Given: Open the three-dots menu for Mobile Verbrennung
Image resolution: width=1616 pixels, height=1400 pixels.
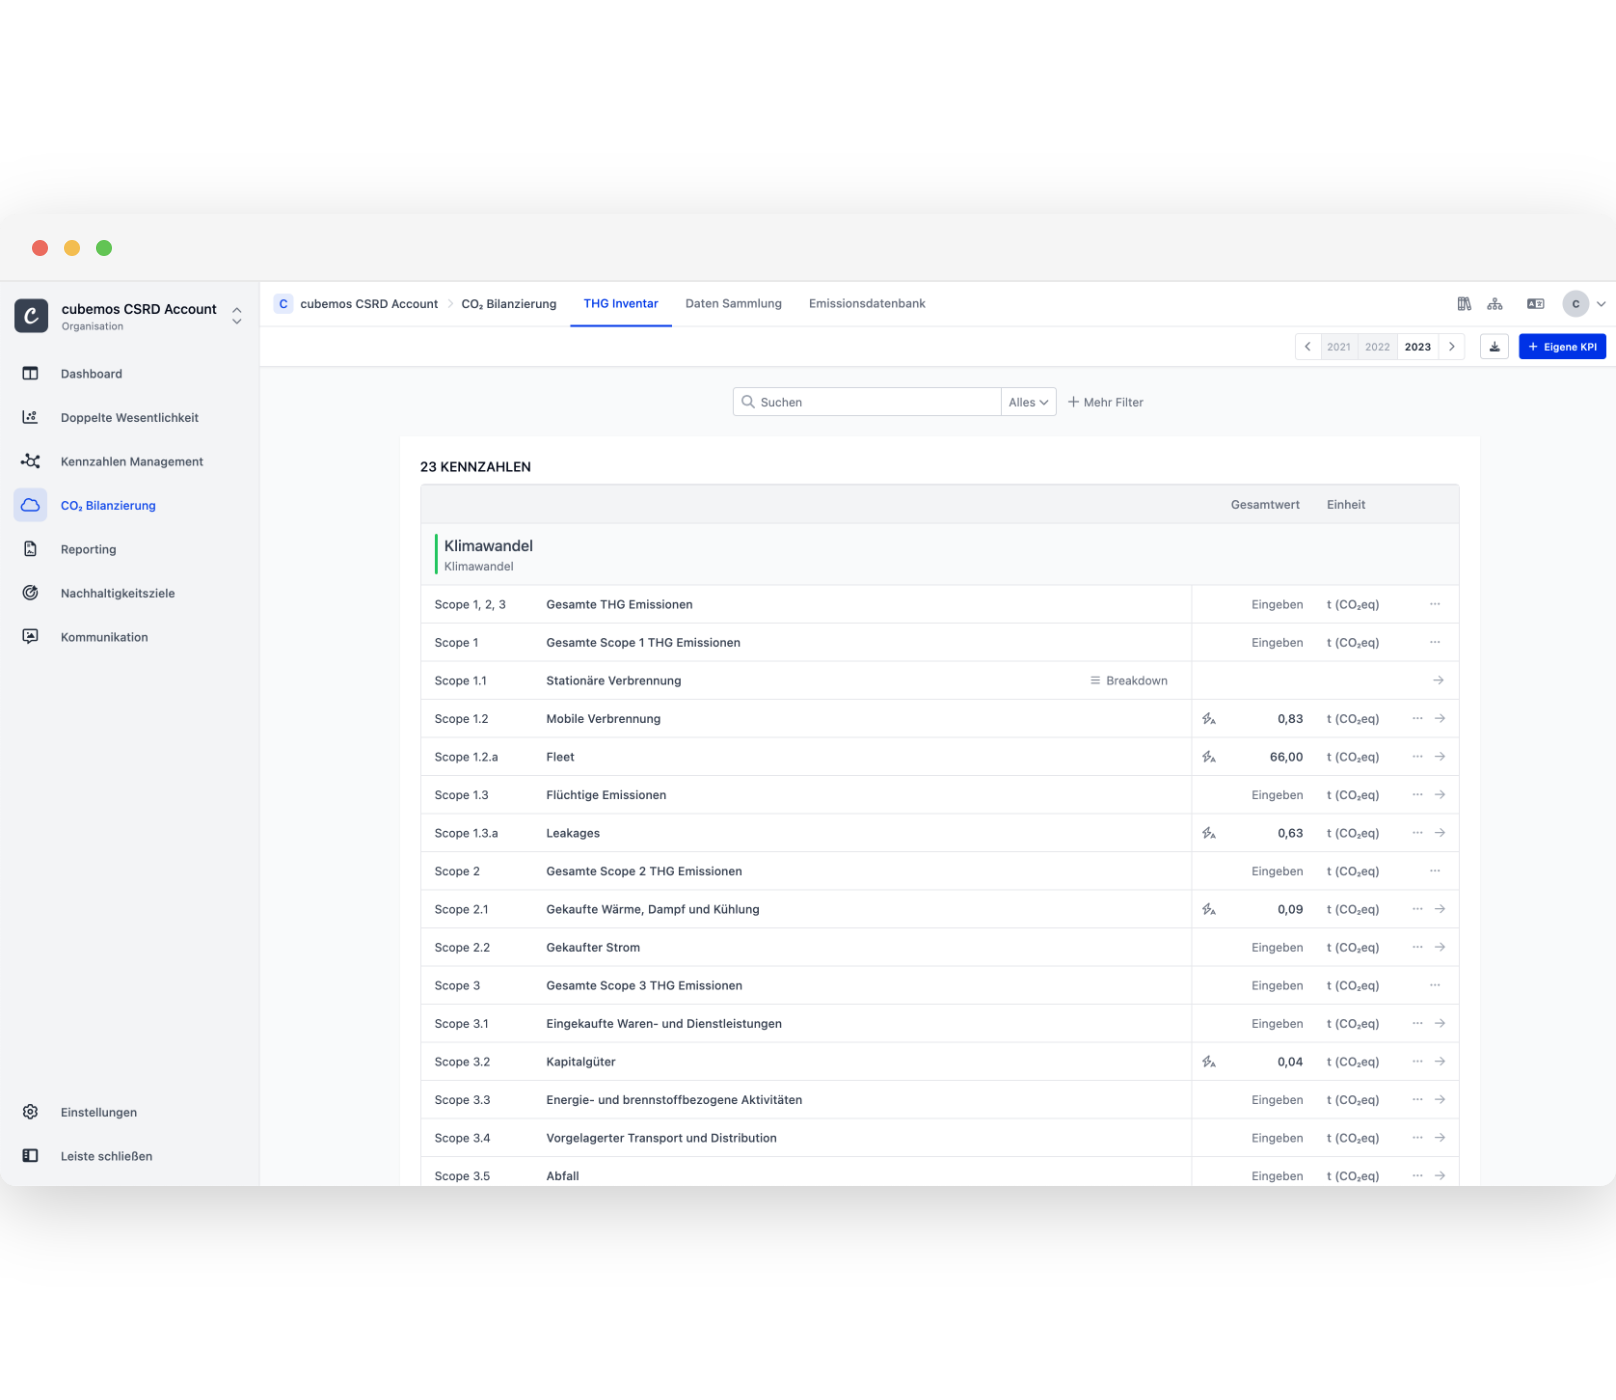Looking at the screenshot, I should pyautogui.click(x=1417, y=719).
